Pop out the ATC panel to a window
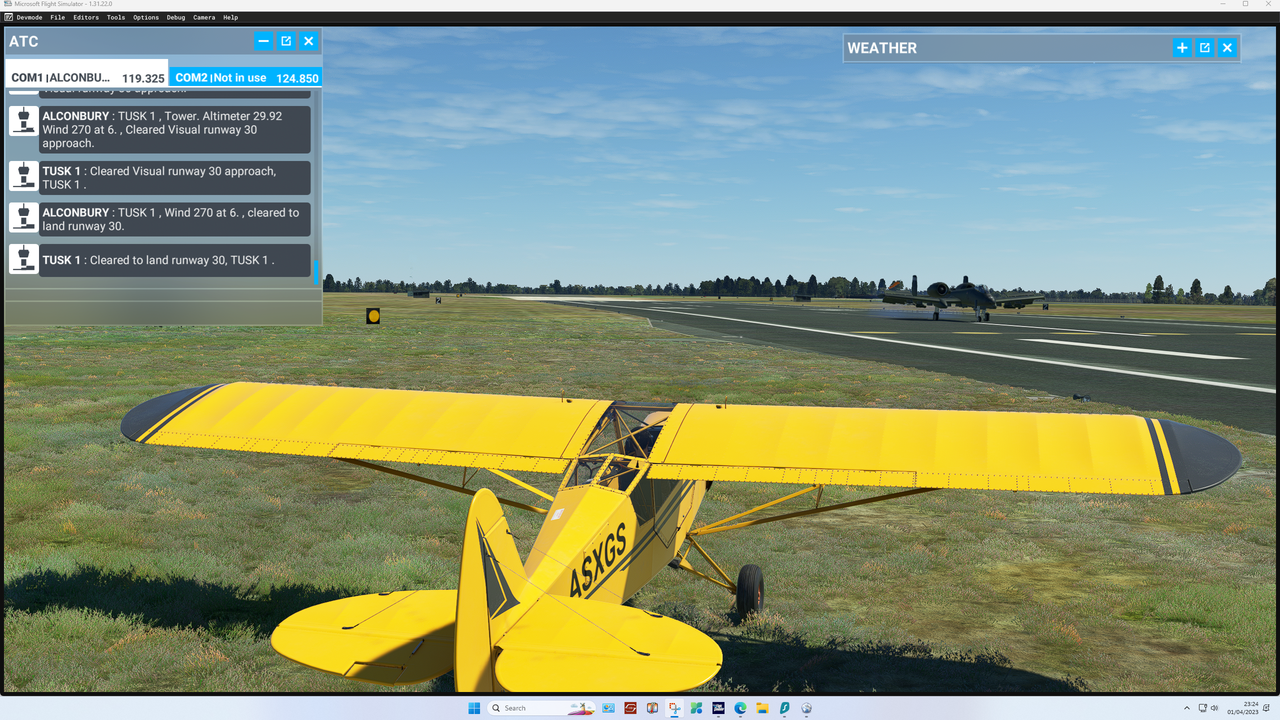The width and height of the screenshot is (1280, 720). [286, 41]
